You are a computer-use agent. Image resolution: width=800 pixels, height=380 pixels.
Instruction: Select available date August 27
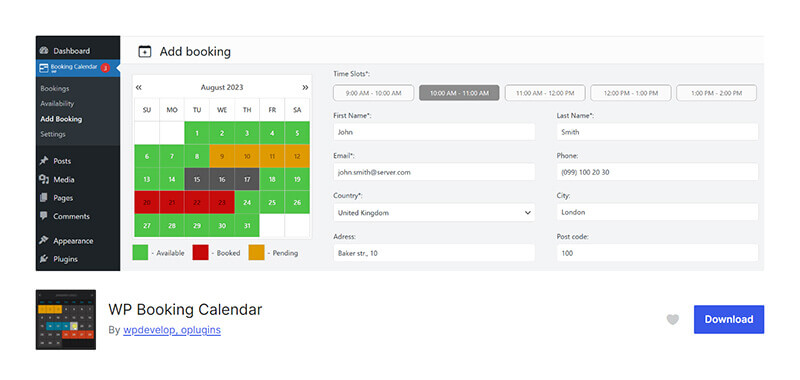[147, 225]
